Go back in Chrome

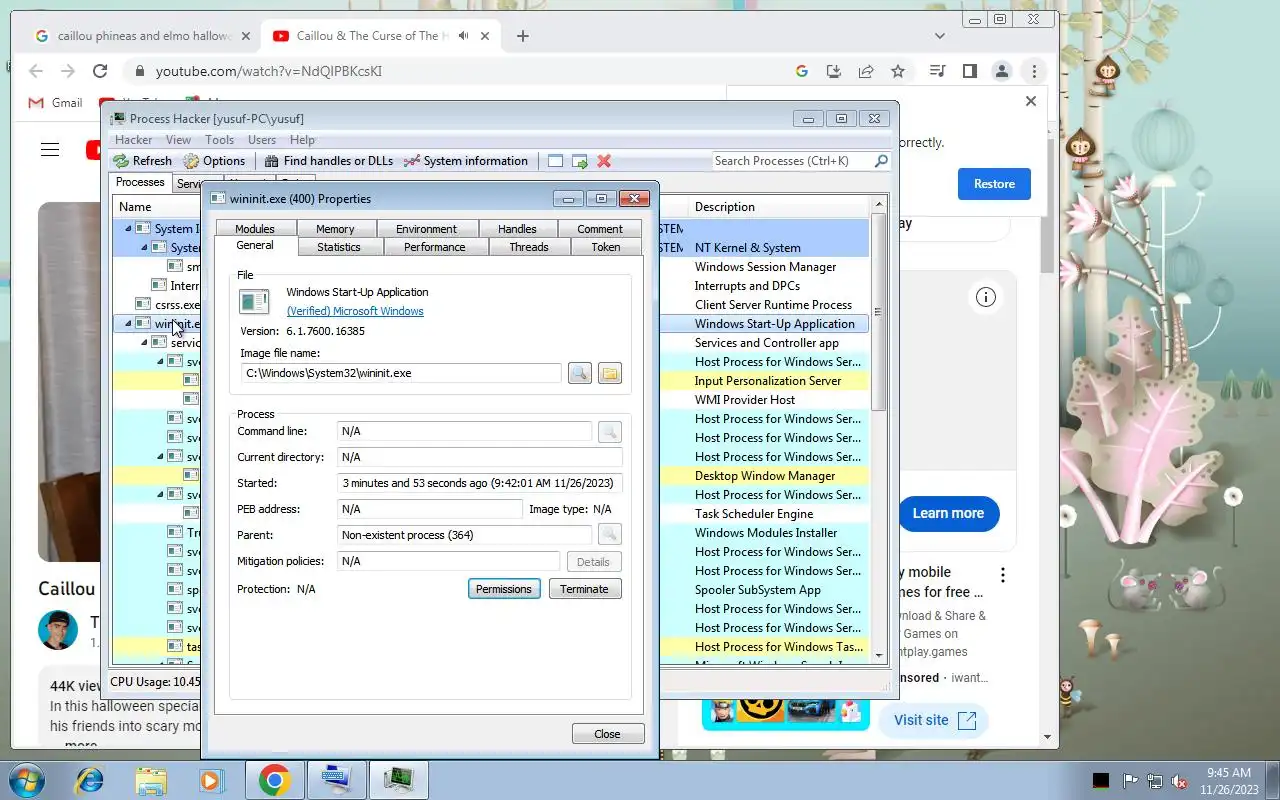(36, 71)
